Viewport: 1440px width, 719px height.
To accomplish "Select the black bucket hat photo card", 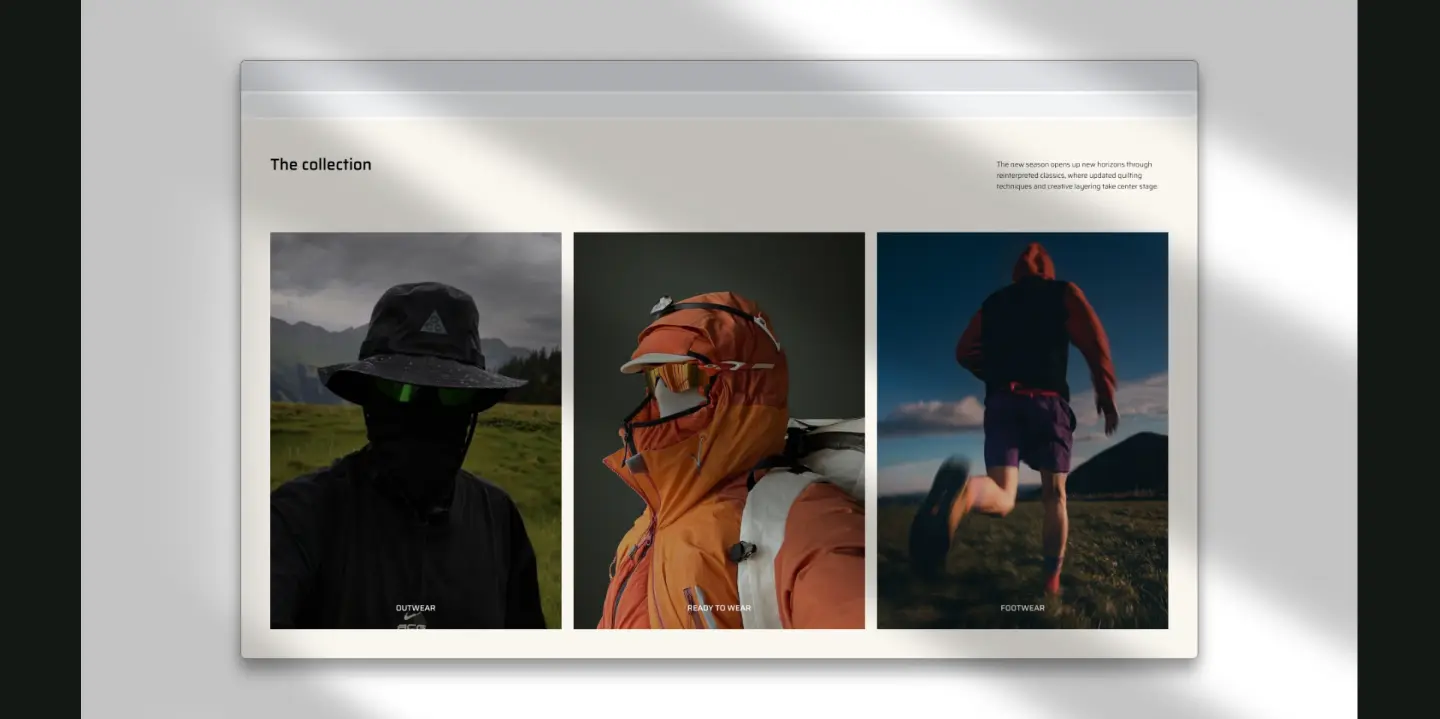I will click(415, 430).
